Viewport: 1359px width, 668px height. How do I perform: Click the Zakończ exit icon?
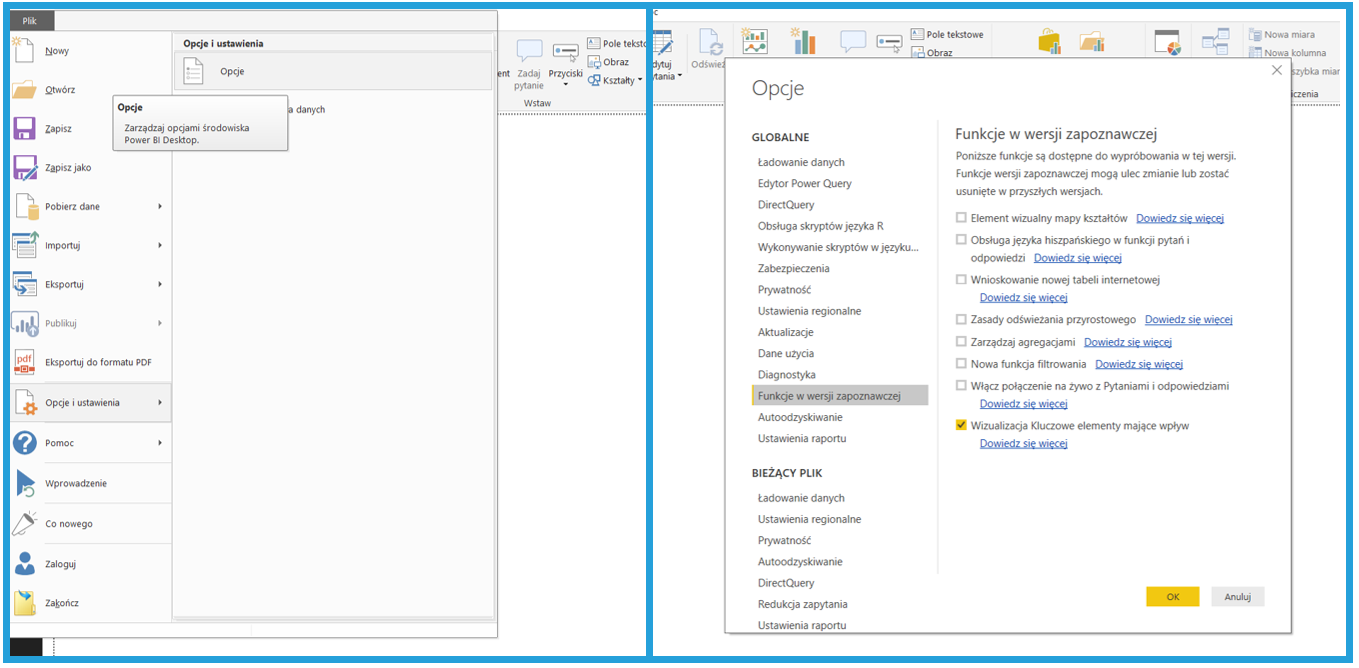26,603
